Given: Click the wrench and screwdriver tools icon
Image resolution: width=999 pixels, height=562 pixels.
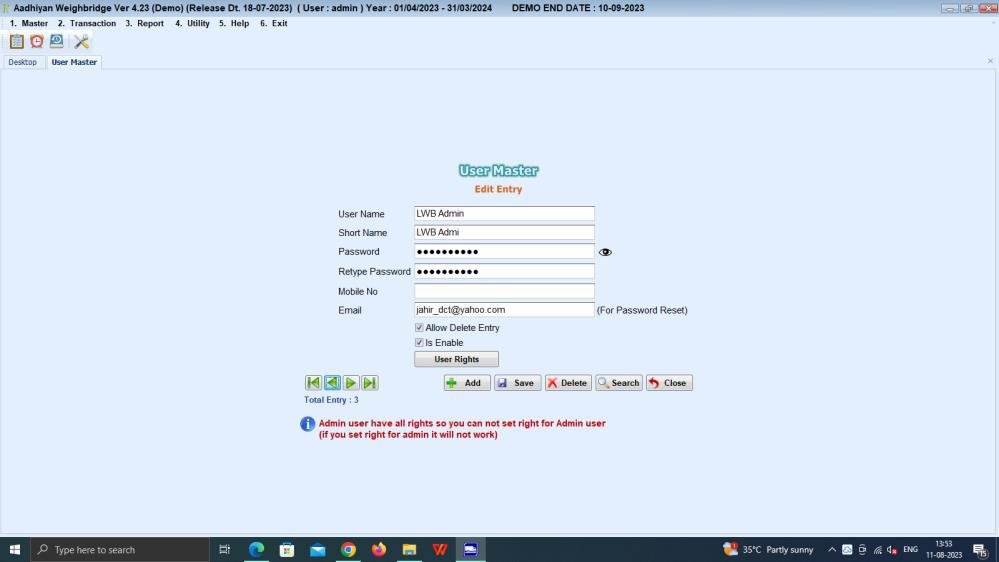Looking at the screenshot, I should pos(82,41).
